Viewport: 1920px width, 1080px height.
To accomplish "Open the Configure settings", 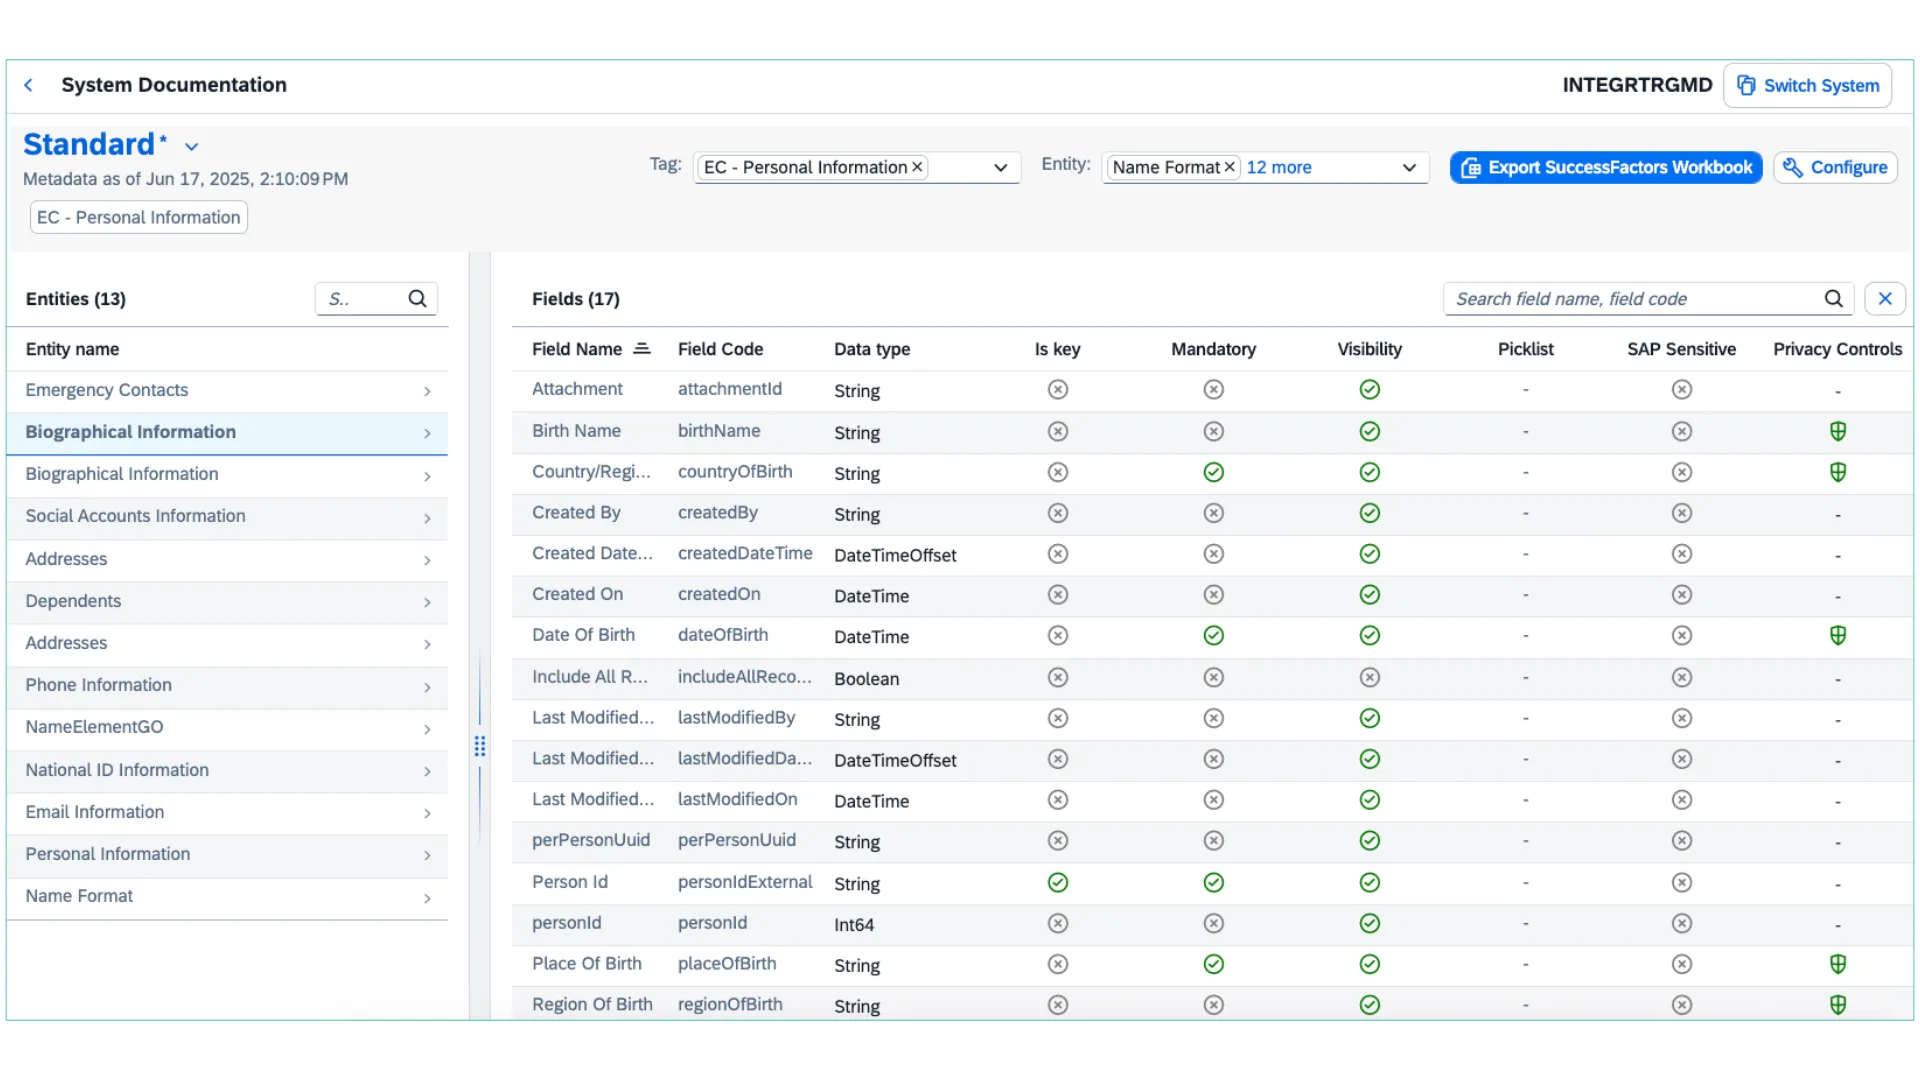I will coord(1835,168).
